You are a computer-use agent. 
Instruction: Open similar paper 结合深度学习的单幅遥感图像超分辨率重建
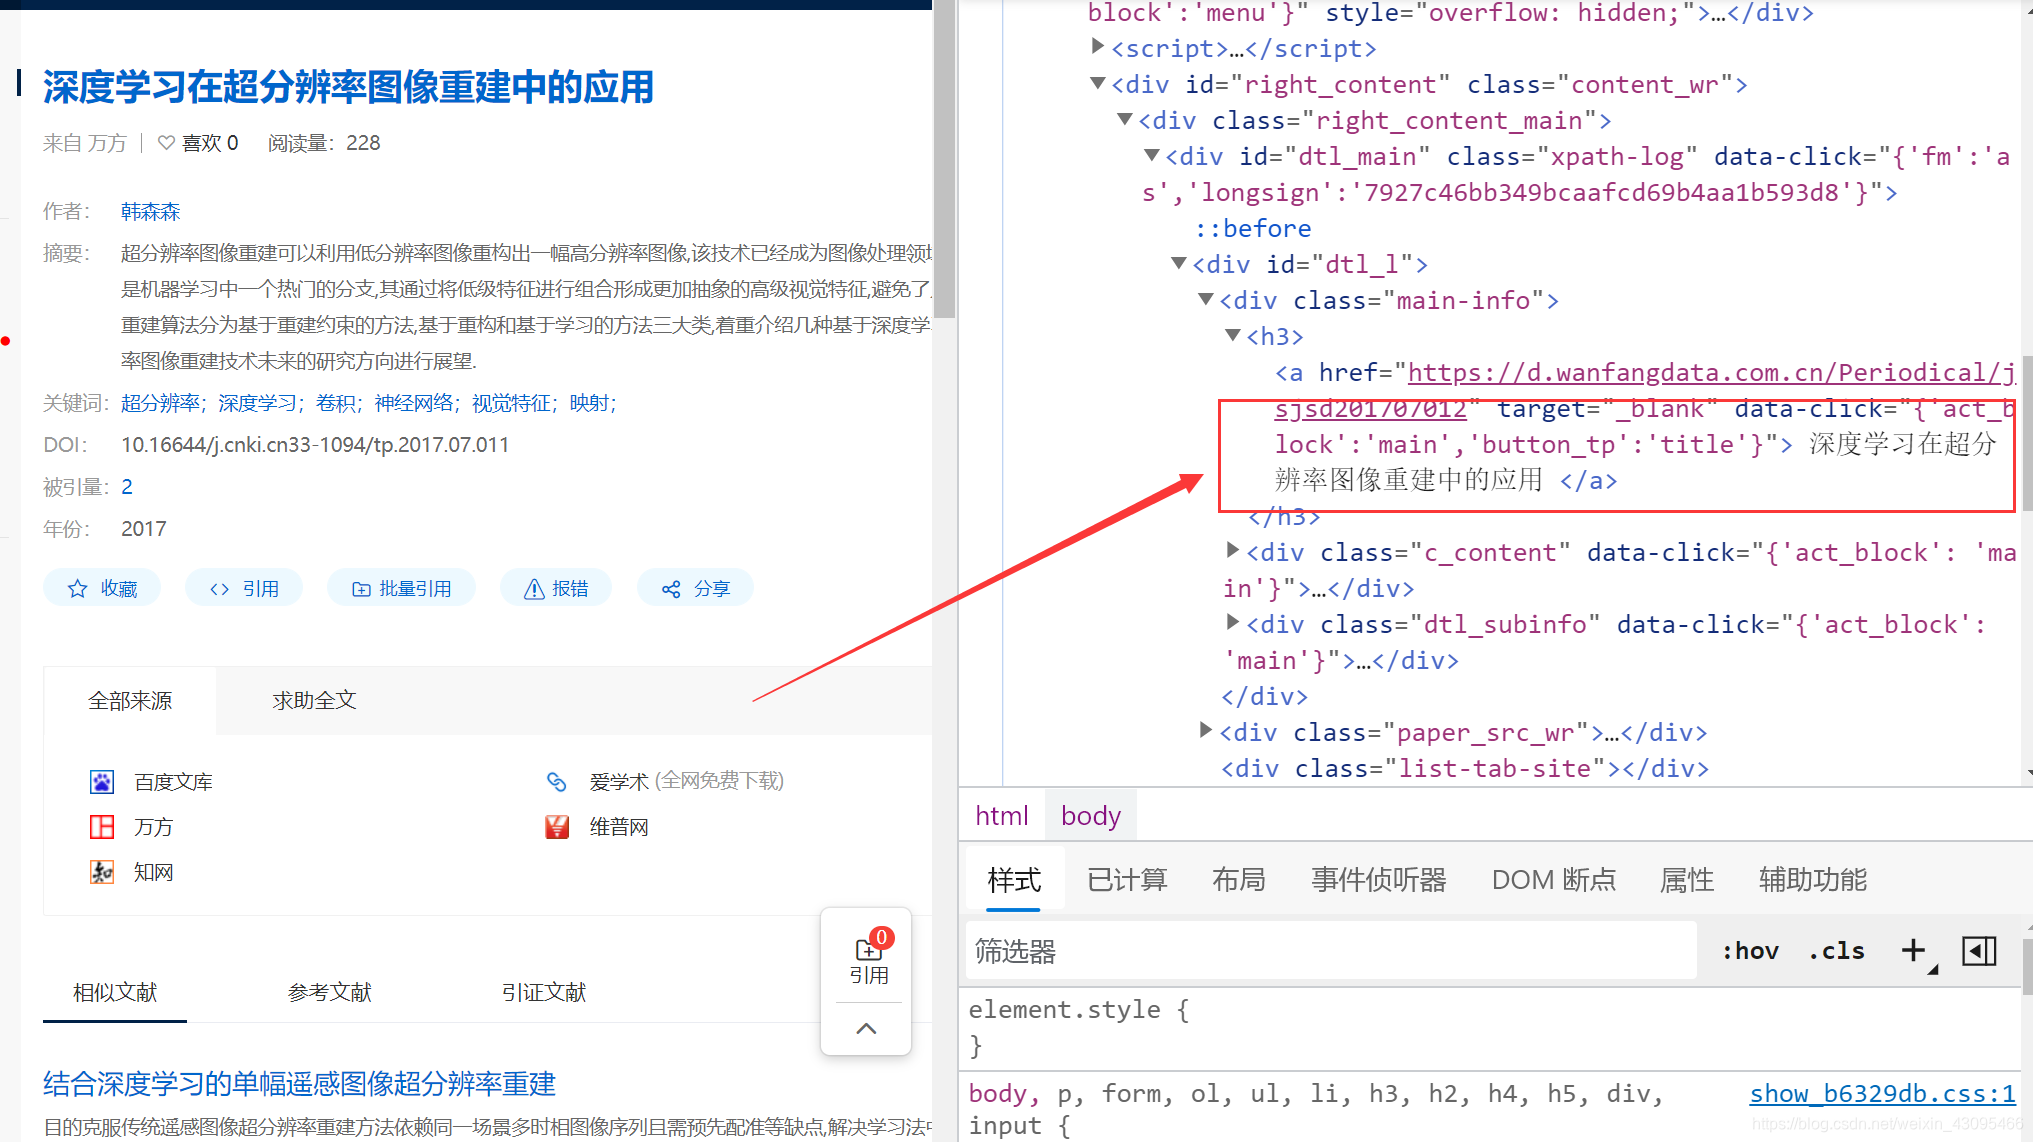tap(299, 1084)
